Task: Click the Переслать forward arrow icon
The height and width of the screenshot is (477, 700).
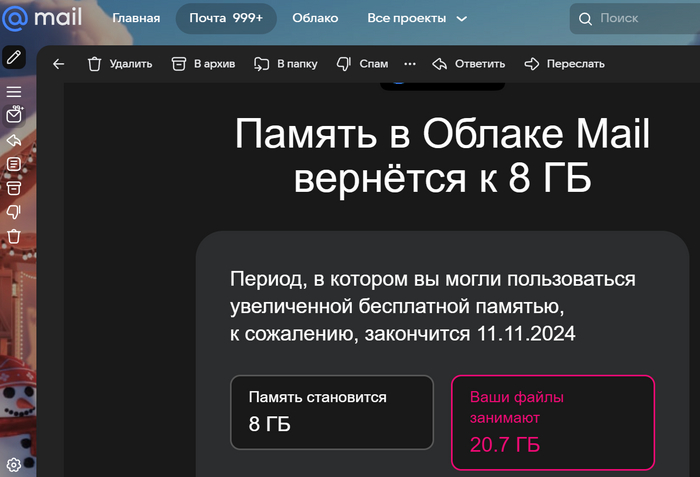Action: pyautogui.click(x=532, y=64)
